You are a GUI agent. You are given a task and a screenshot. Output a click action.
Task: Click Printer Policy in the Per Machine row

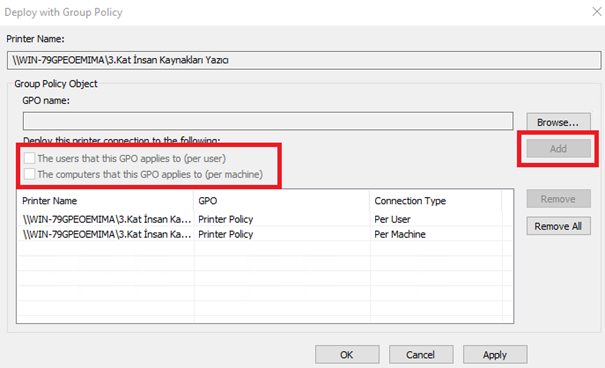226,234
